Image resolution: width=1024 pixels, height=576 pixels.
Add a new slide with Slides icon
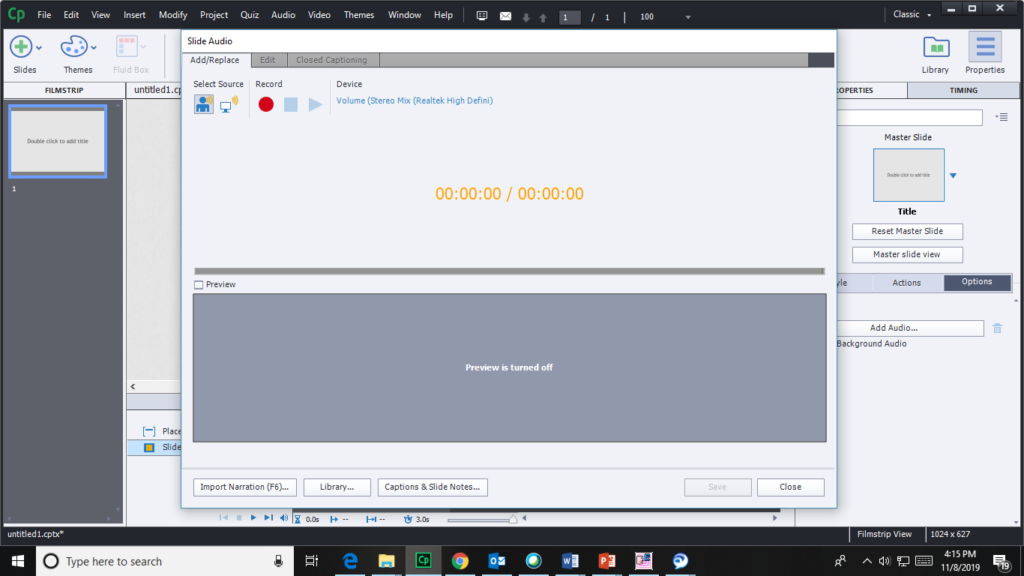[21, 47]
